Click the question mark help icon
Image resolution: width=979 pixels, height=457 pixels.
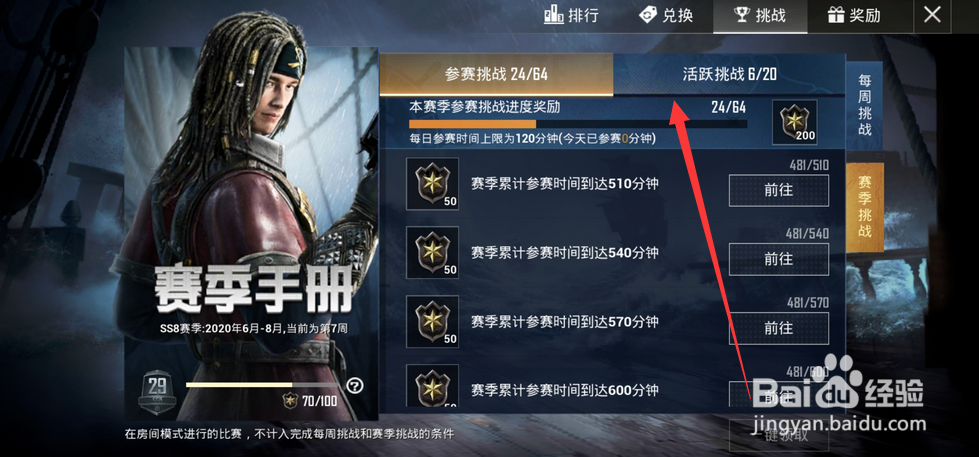[x=355, y=386]
